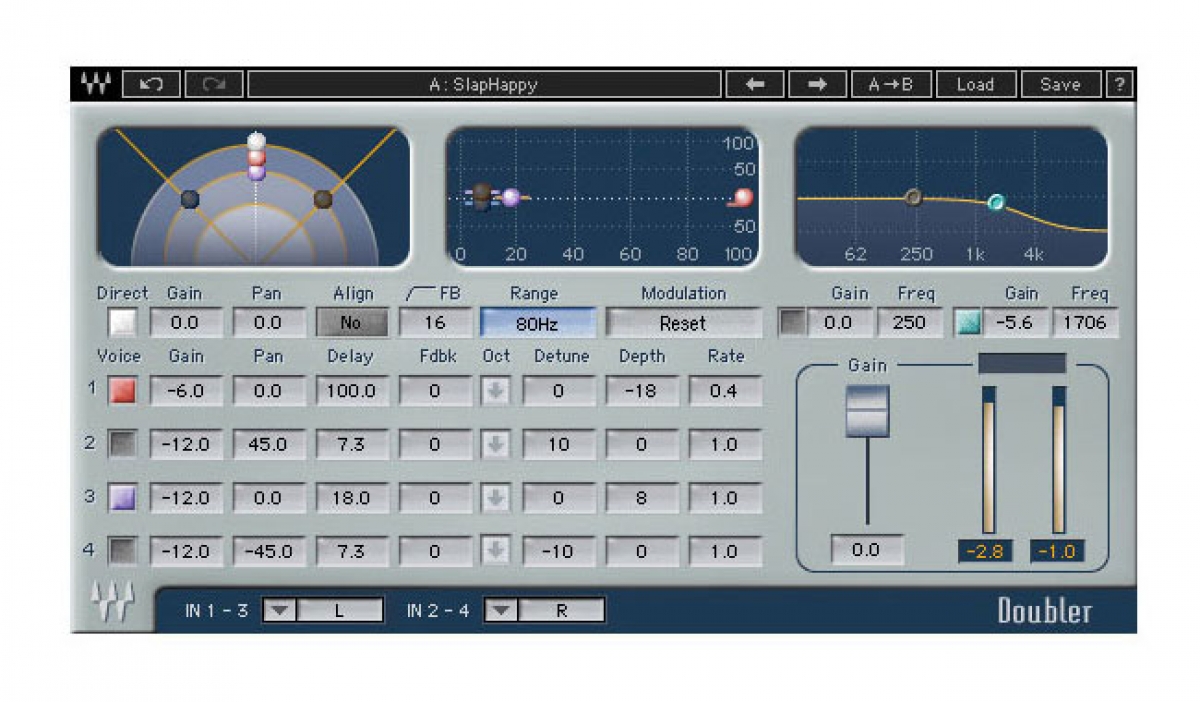Go to next preset arrow

tap(818, 84)
